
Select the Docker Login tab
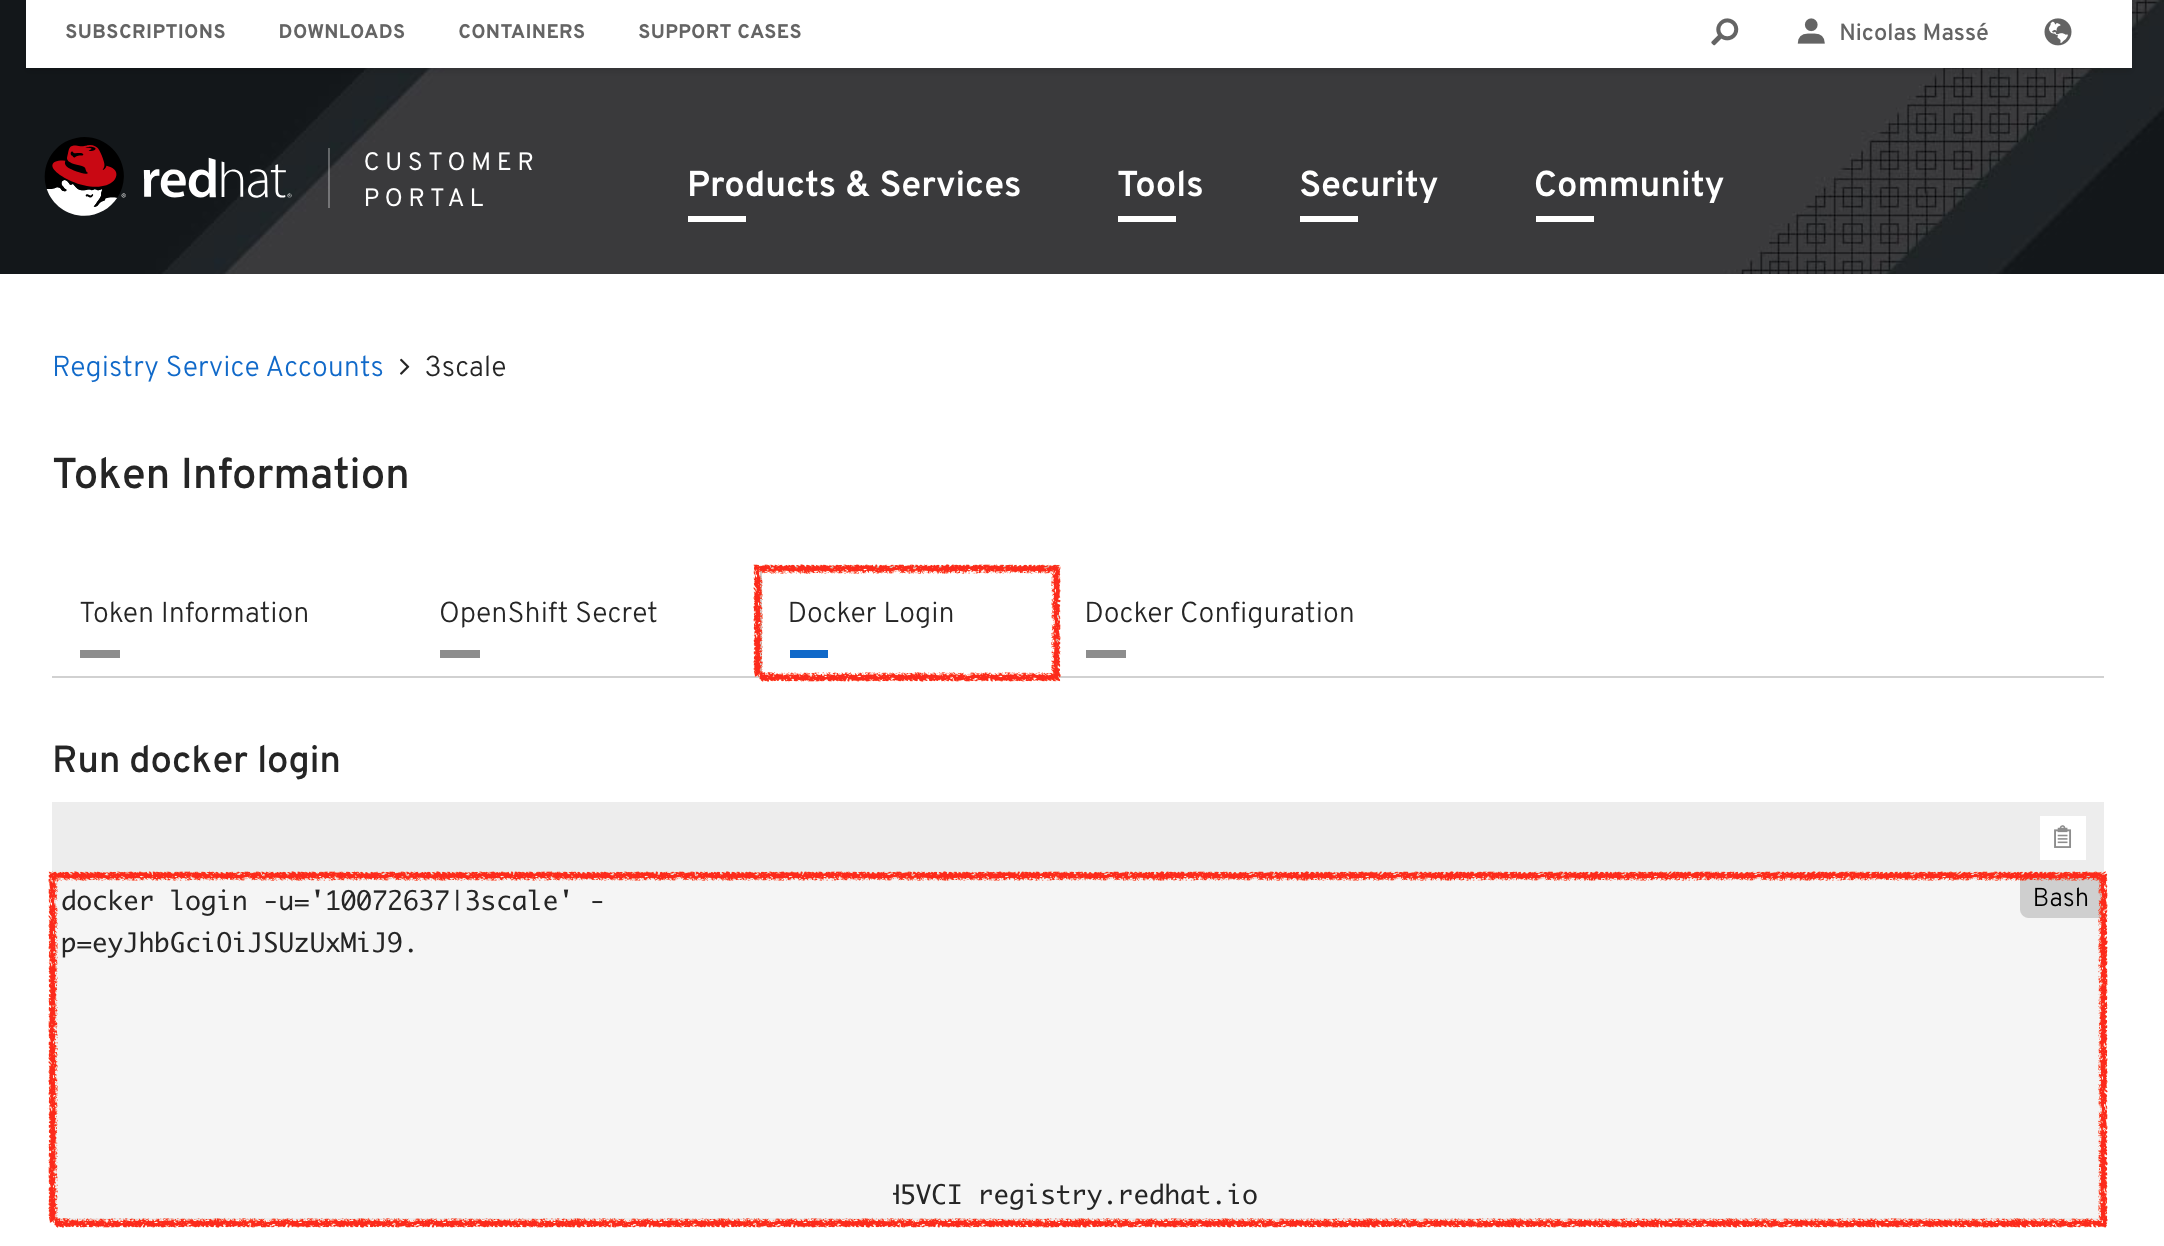870,612
